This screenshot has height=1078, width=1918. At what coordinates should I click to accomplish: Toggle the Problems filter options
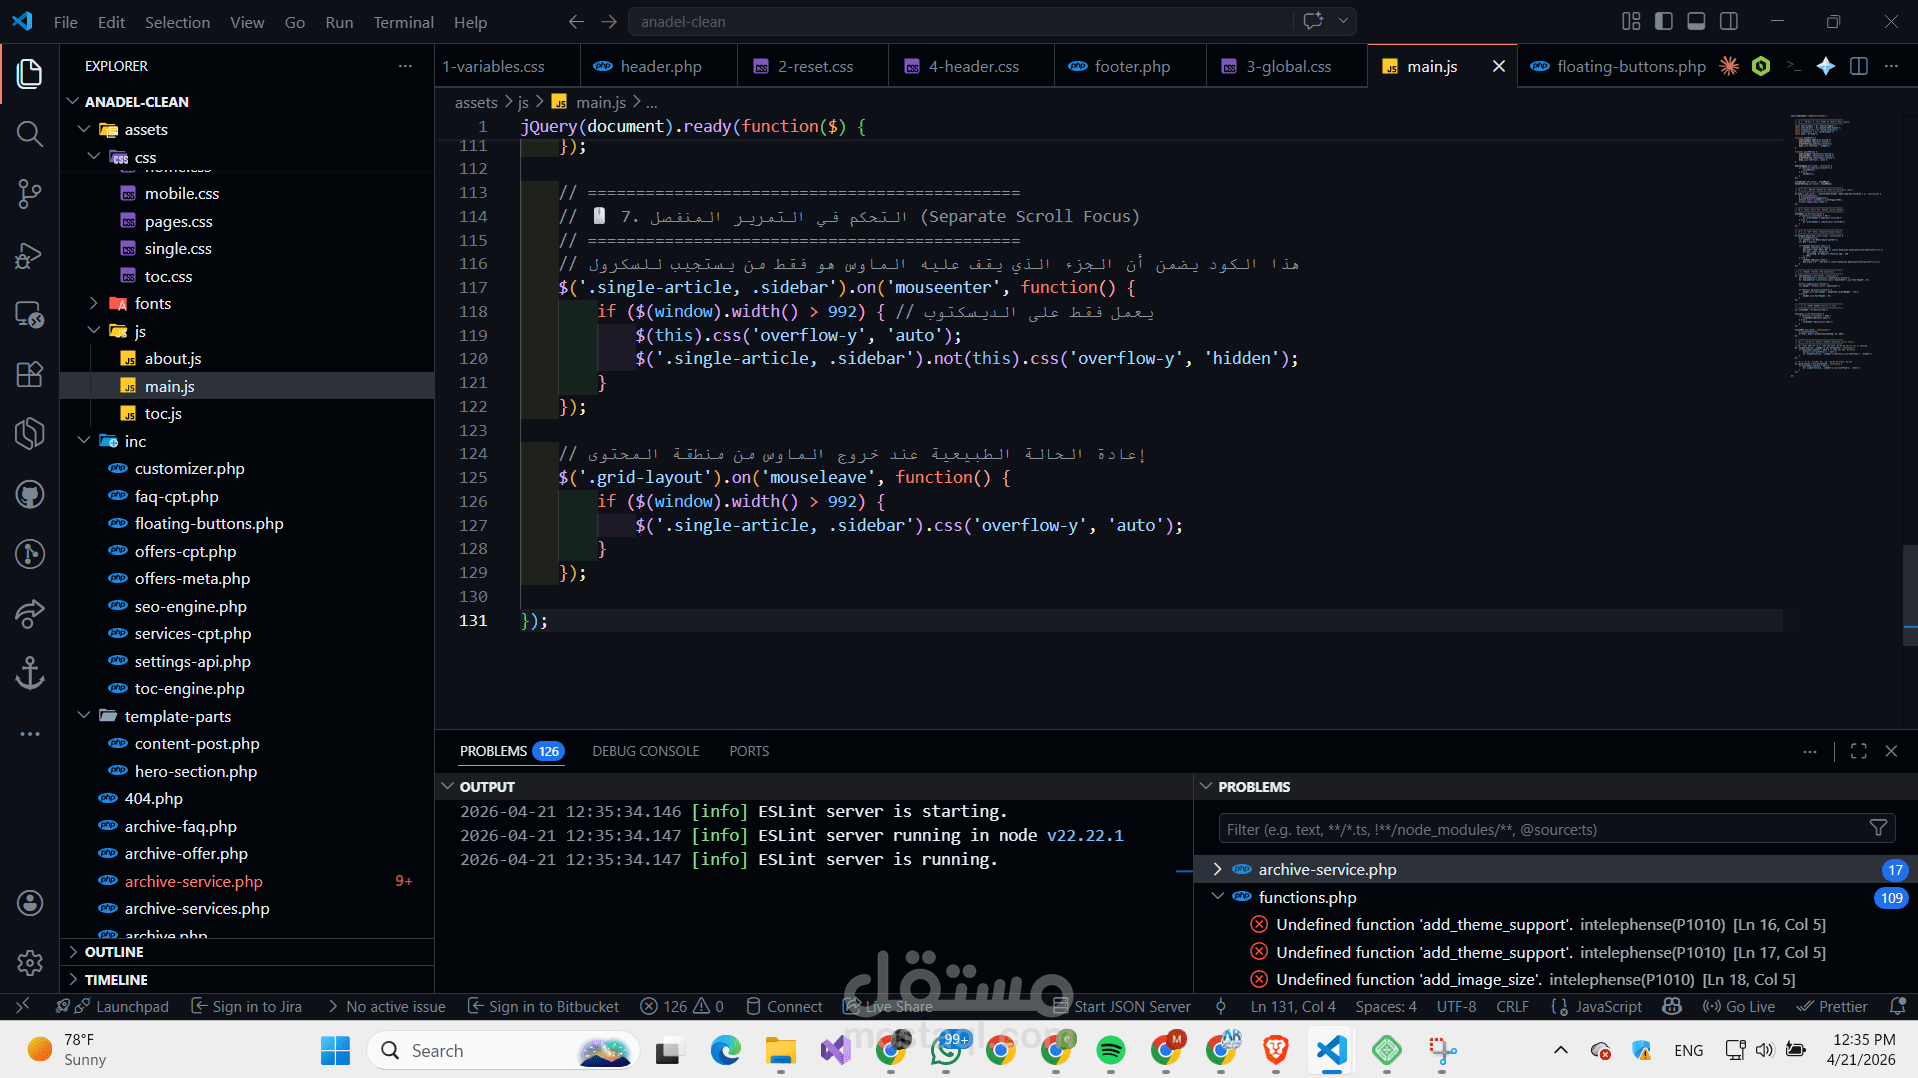(1878, 828)
